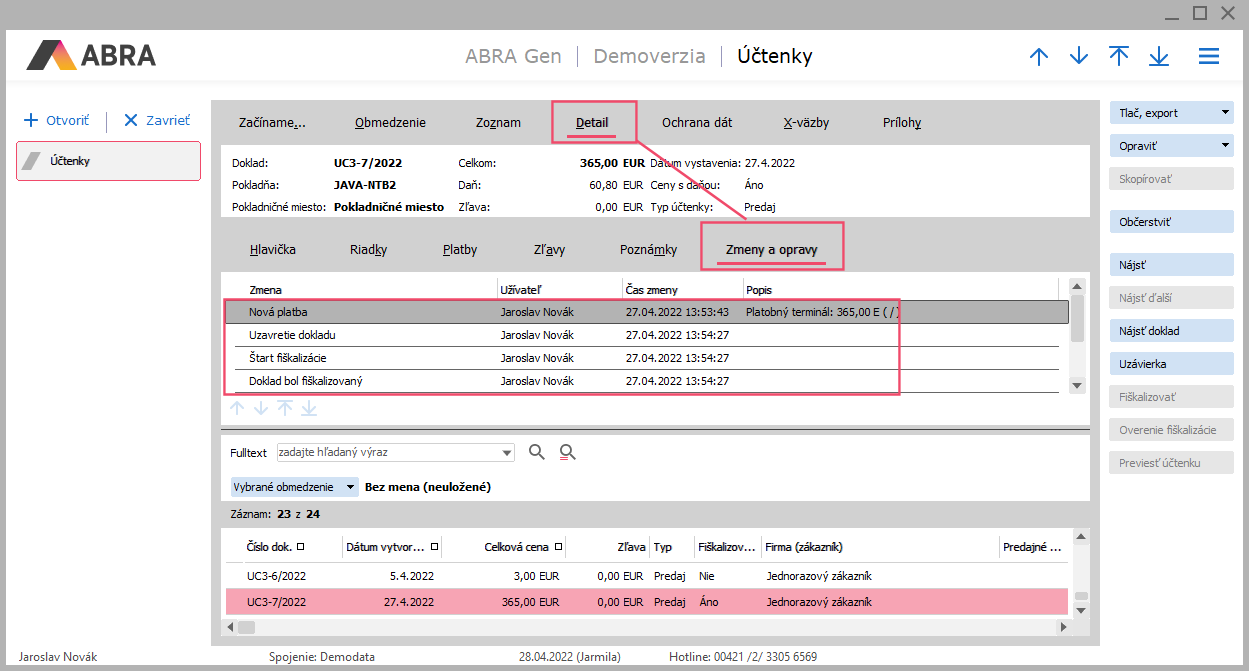Click the hamburger menu icon
Image resolution: width=1249 pixels, height=671 pixels.
coord(1208,57)
